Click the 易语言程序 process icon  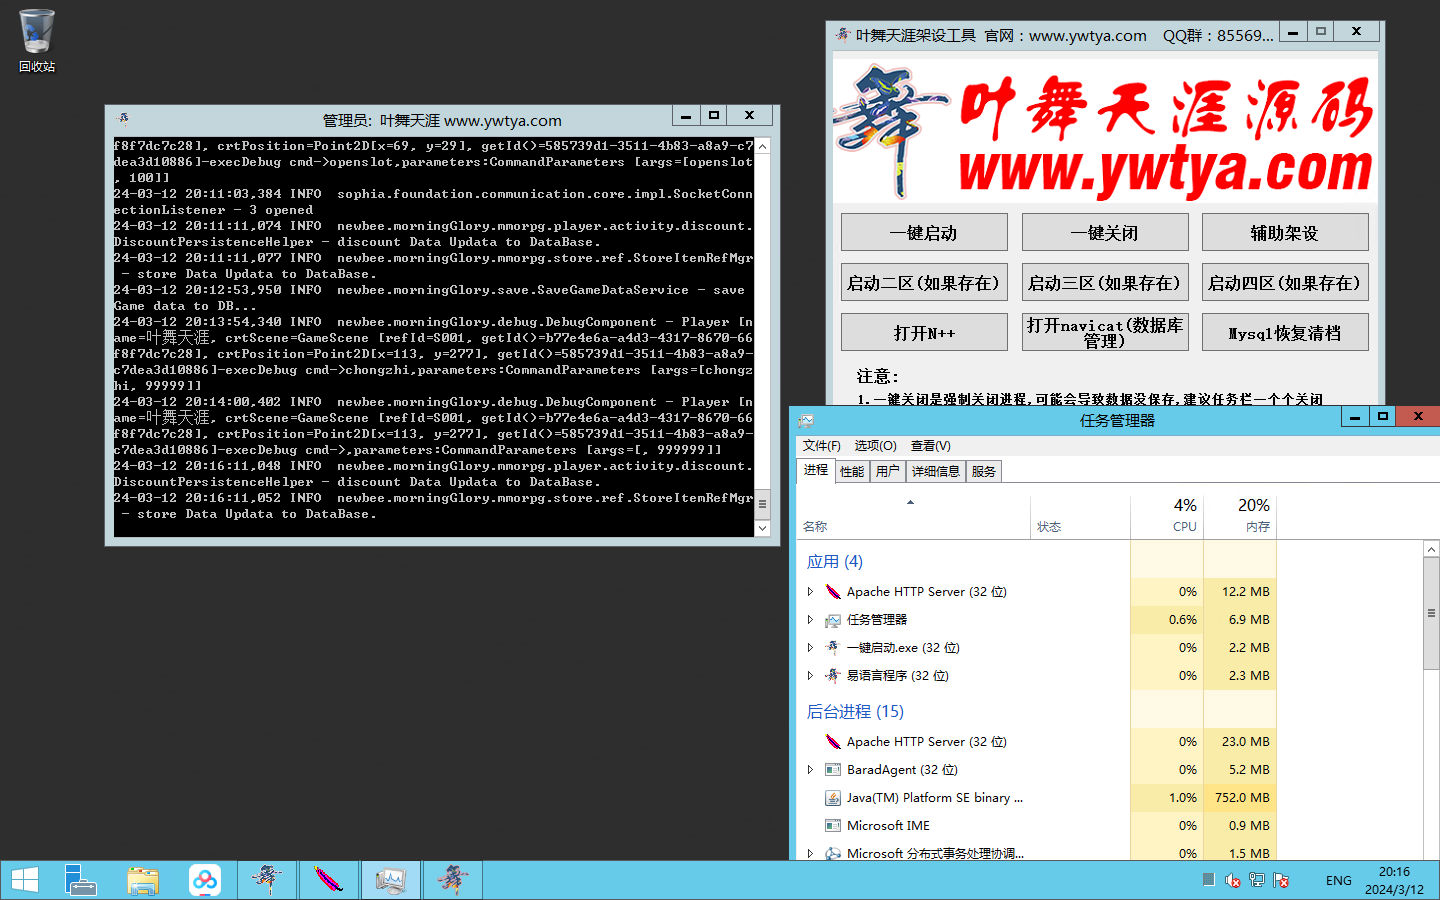(832, 676)
